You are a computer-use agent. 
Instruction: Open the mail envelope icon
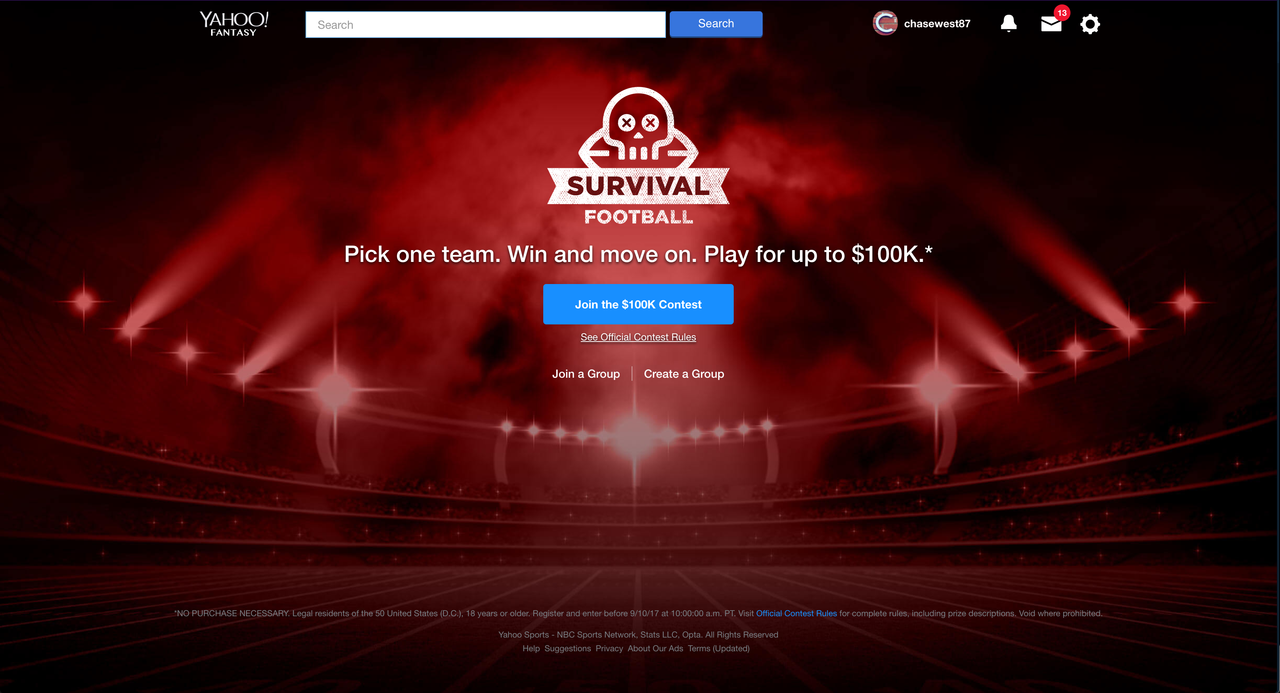point(1051,24)
